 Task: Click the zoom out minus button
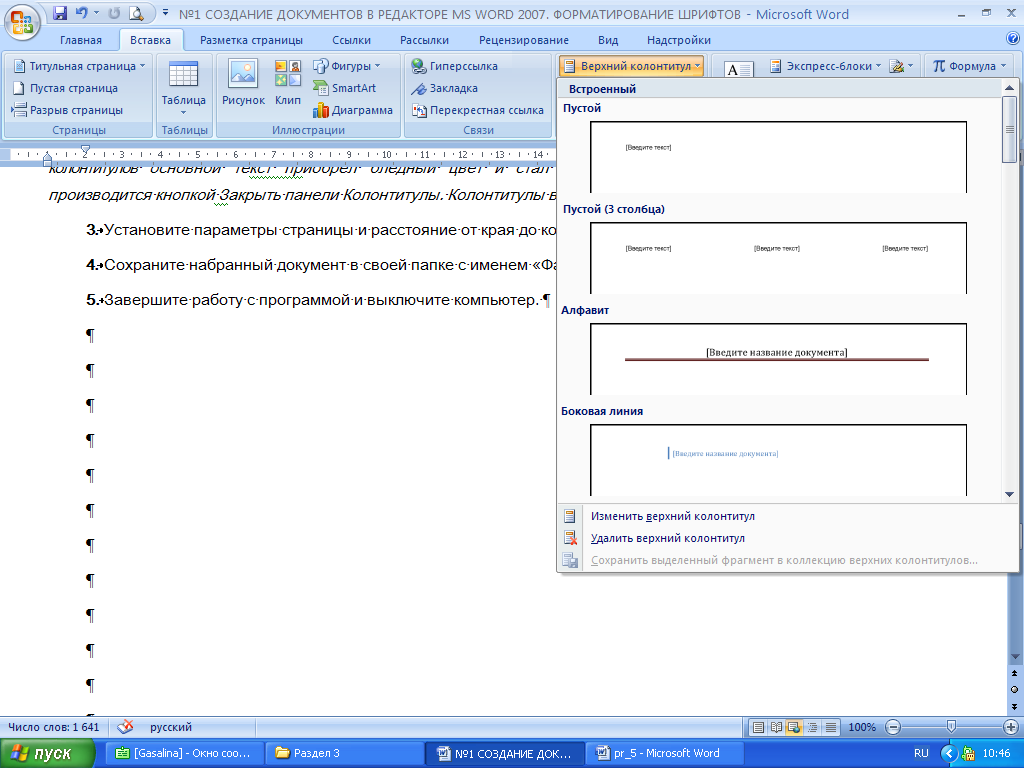tap(893, 727)
